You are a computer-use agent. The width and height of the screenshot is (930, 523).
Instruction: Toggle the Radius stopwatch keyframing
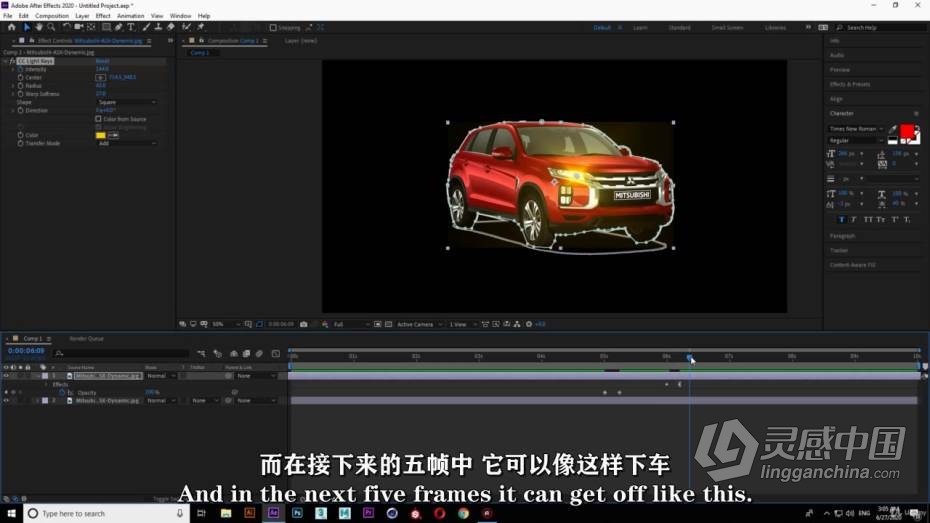[20, 86]
